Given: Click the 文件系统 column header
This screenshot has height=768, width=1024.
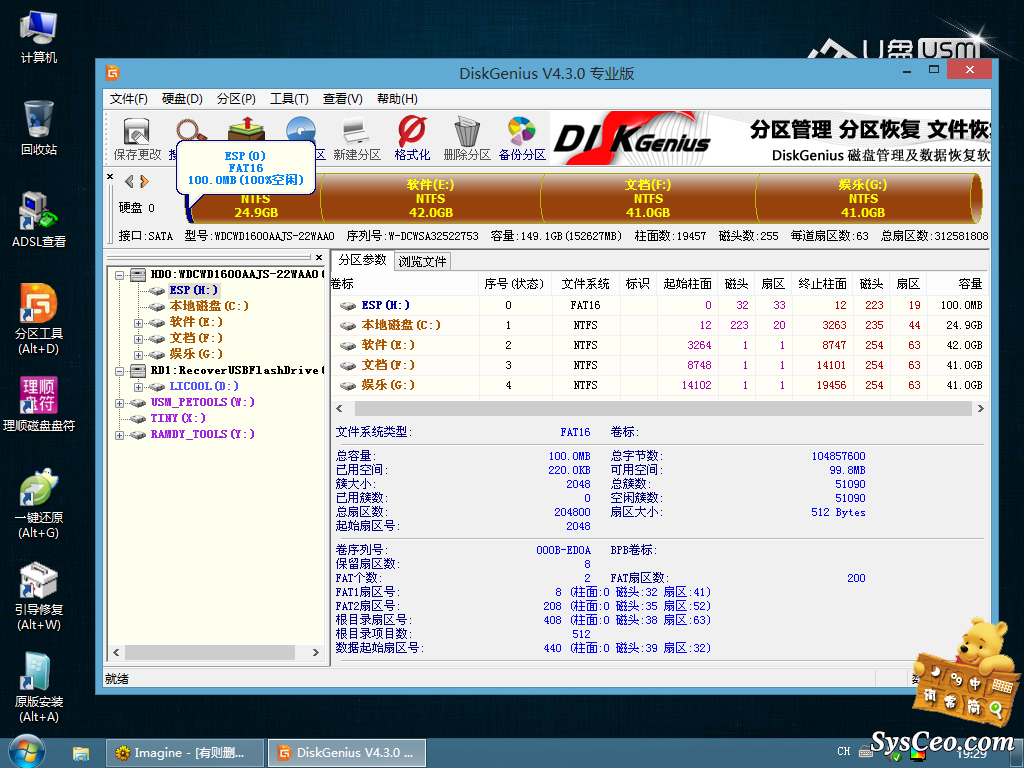Looking at the screenshot, I should [585, 283].
